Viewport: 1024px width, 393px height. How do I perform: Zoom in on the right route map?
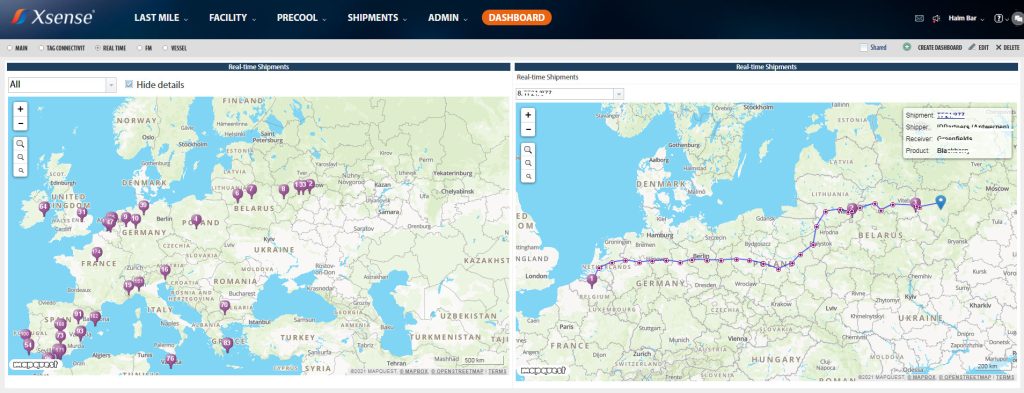[x=528, y=115]
